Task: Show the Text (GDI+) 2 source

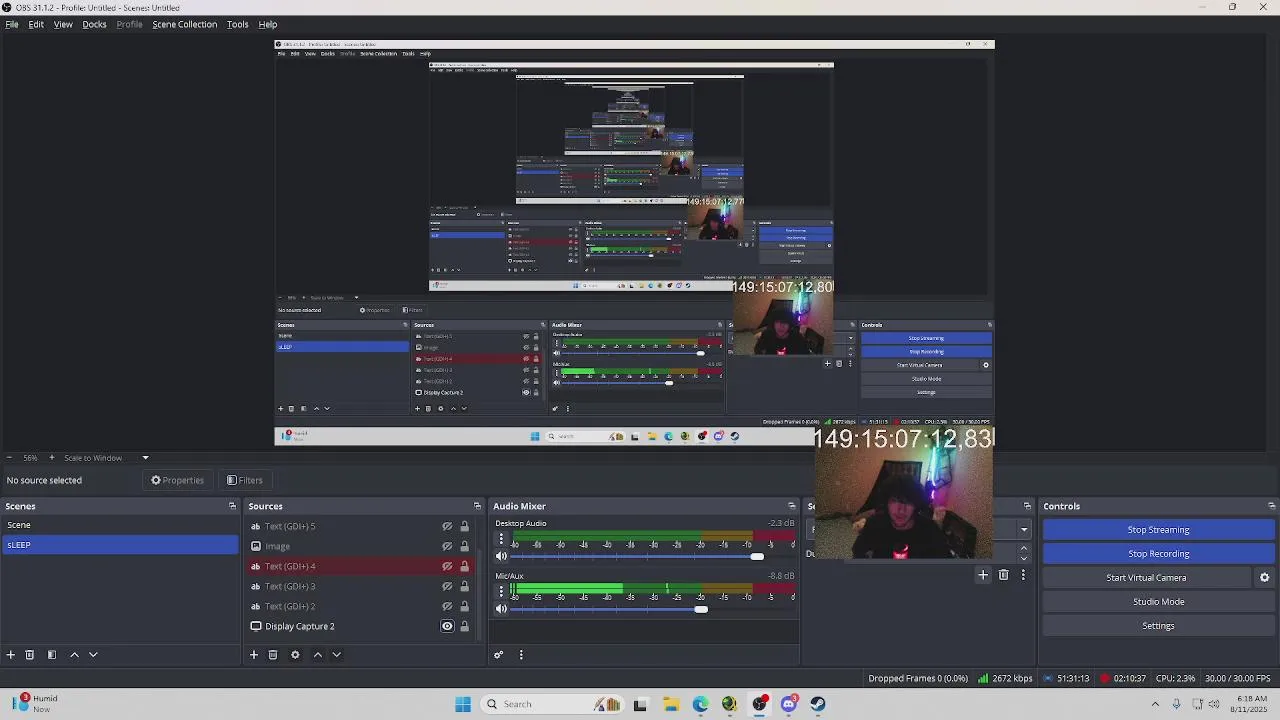Action: 447,606
